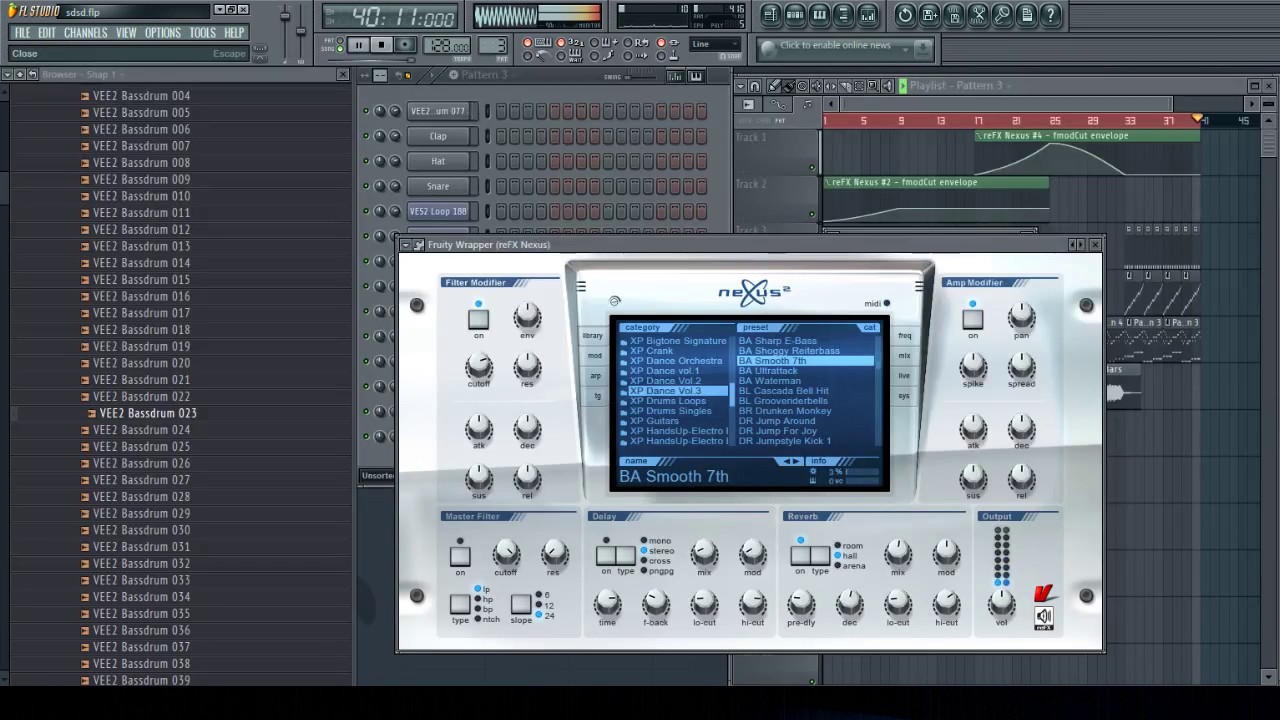Toggle the Playlist magnet snap icon
The image size is (1280, 720).
pyautogui.click(x=754, y=86)
